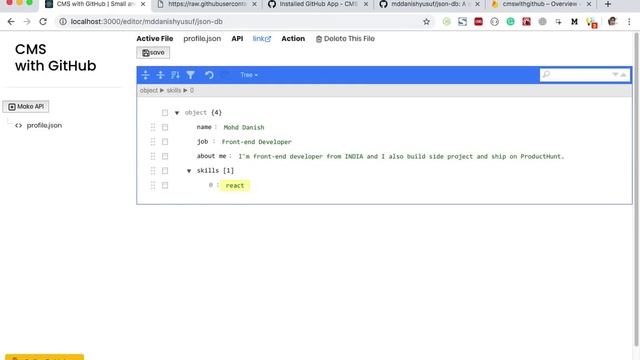Click the Make API button
Screen dimensions: 640x360
click(26, 107)
